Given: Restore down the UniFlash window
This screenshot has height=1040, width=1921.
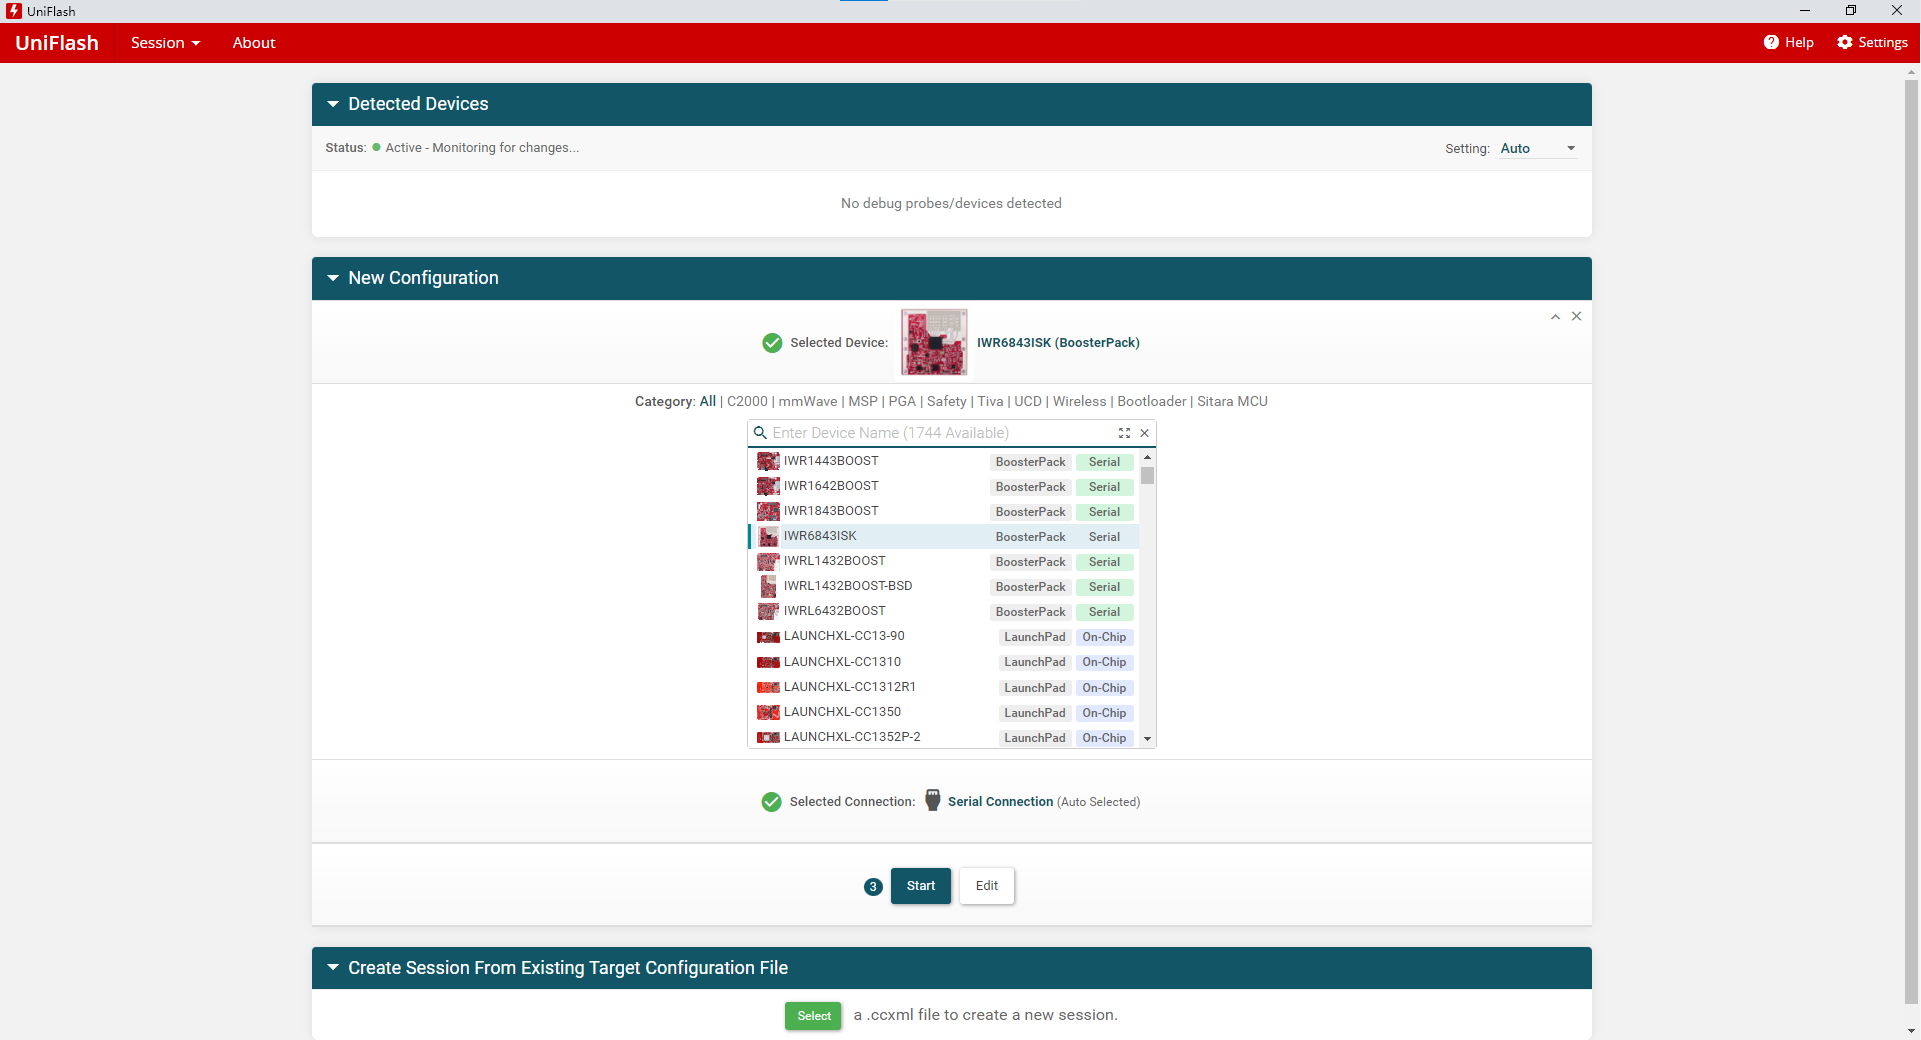Looking at the screenshot, I should (1851, 11).
